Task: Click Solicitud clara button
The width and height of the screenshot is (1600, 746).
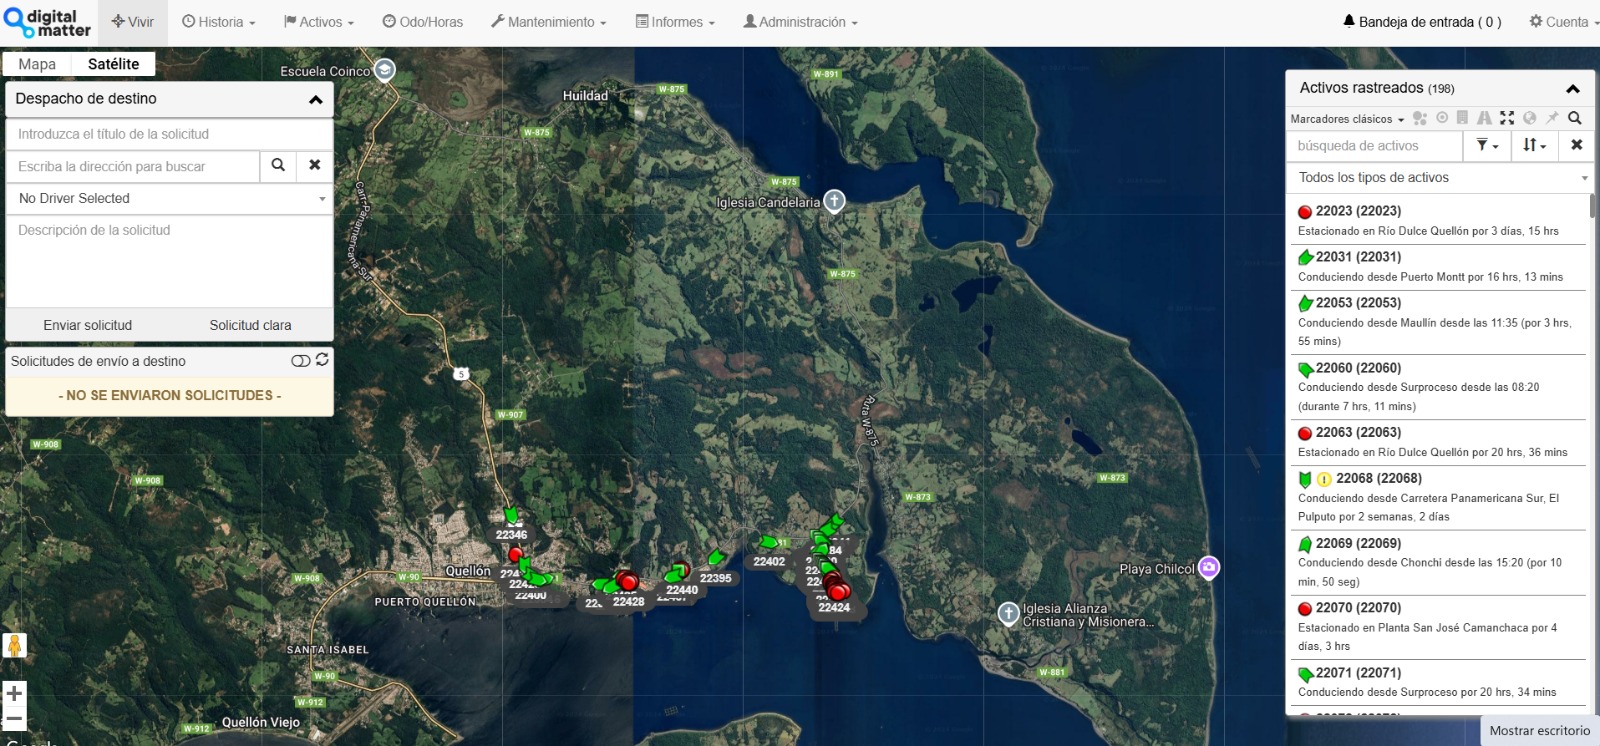Action: click(250, 325)
